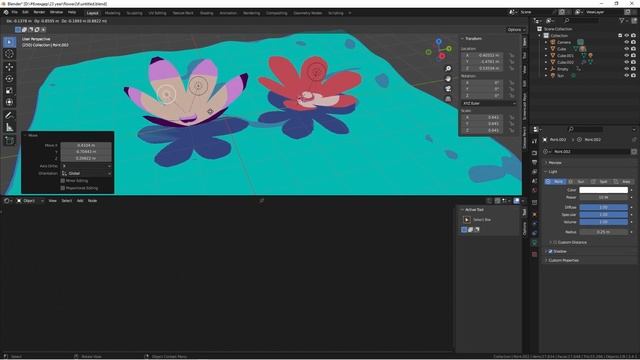
Task: Toggle the Custom Distance checkbox
Action: point(555,242)
